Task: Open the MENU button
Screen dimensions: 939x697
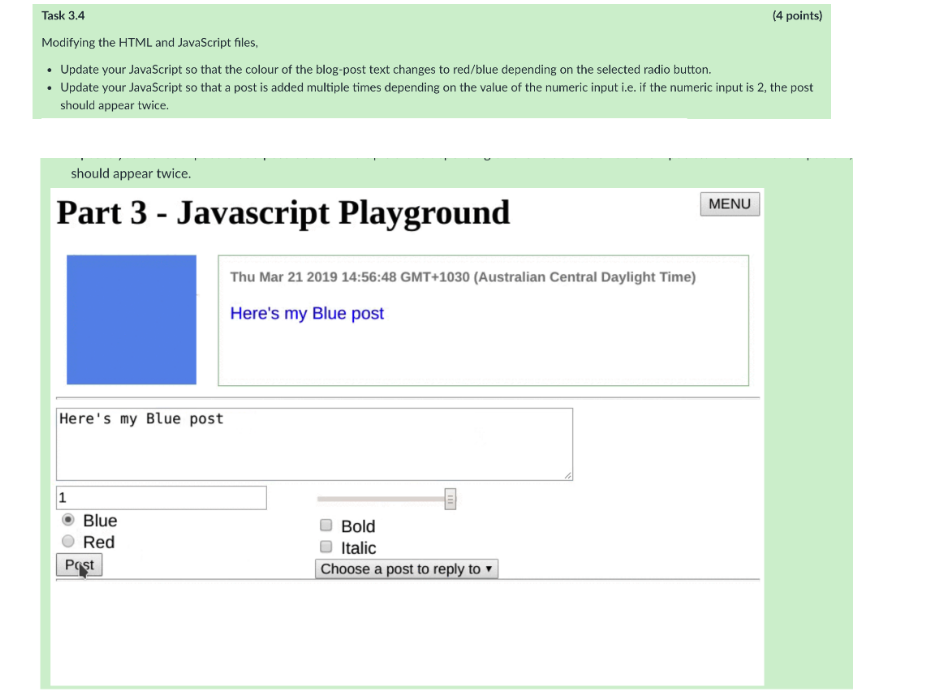Action: point(729,203)
